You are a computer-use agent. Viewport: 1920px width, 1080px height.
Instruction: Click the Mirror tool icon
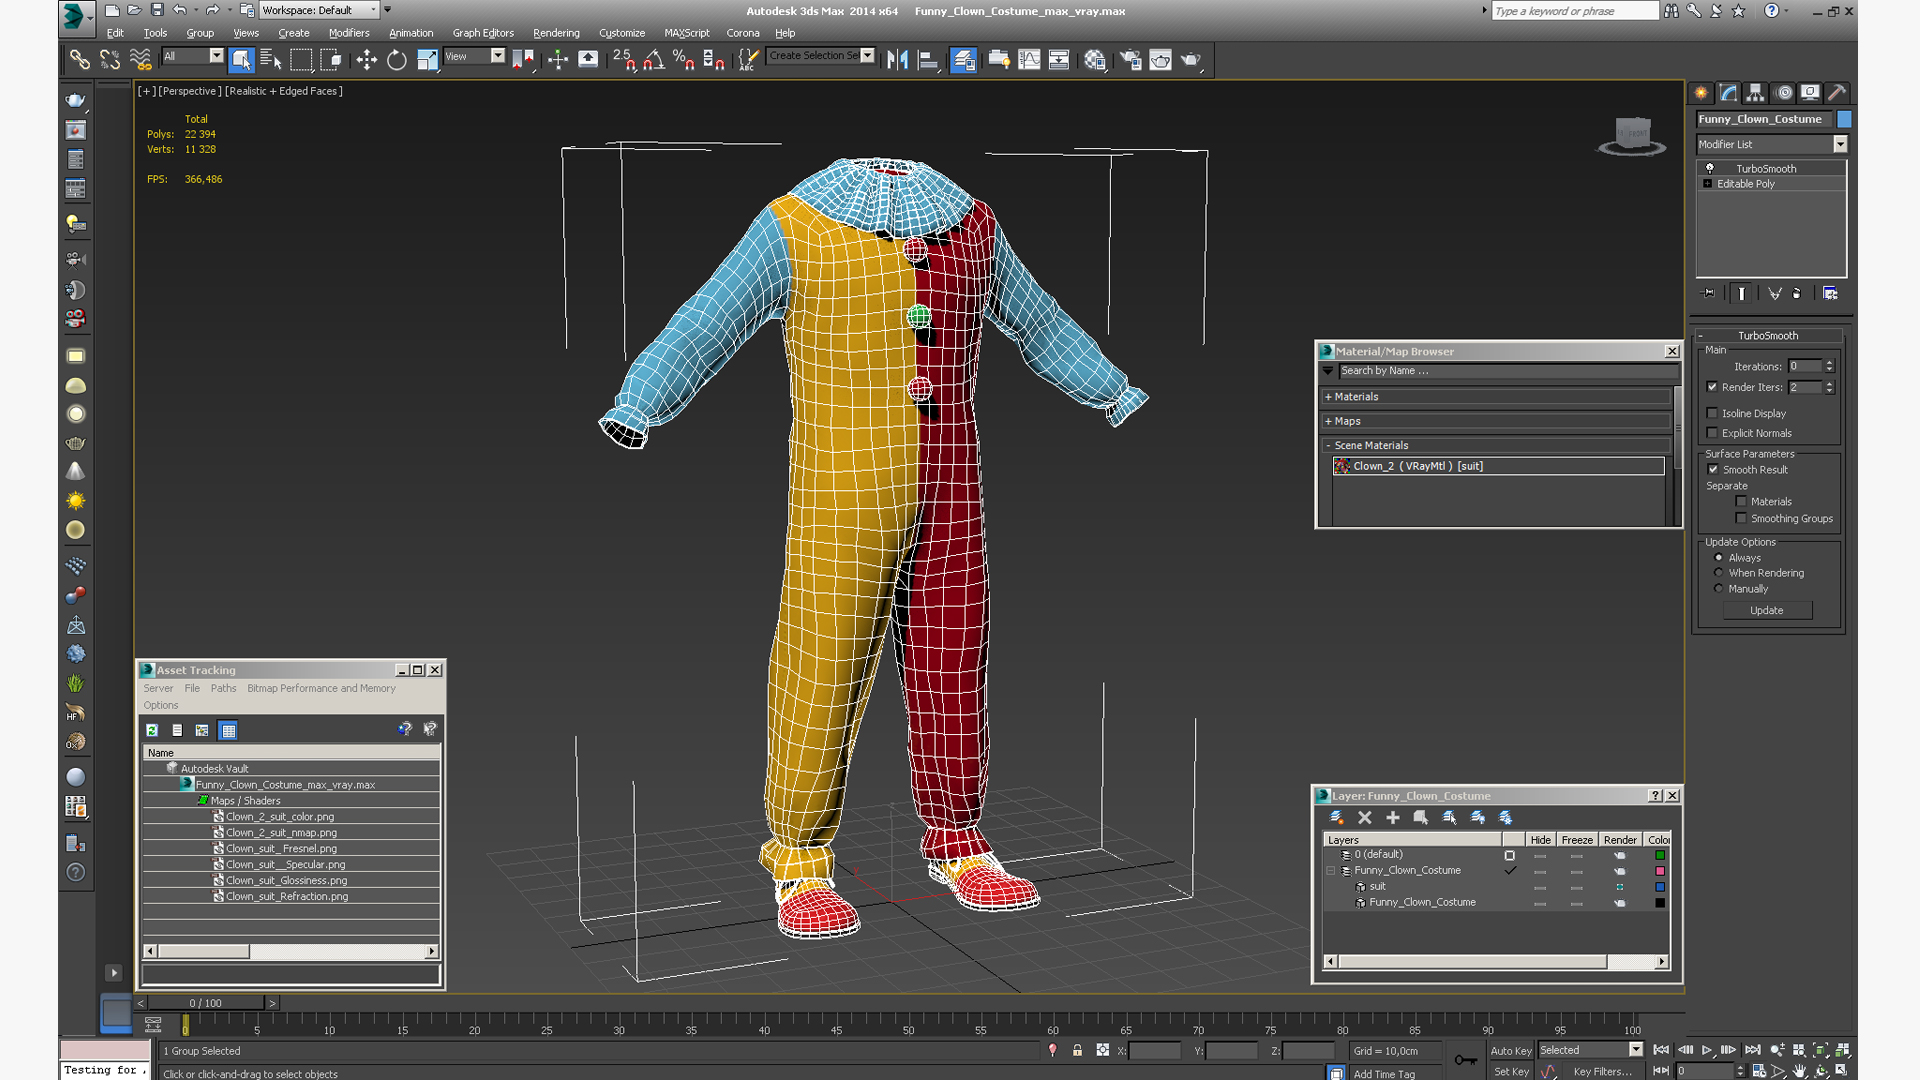[x=898, y=60]
